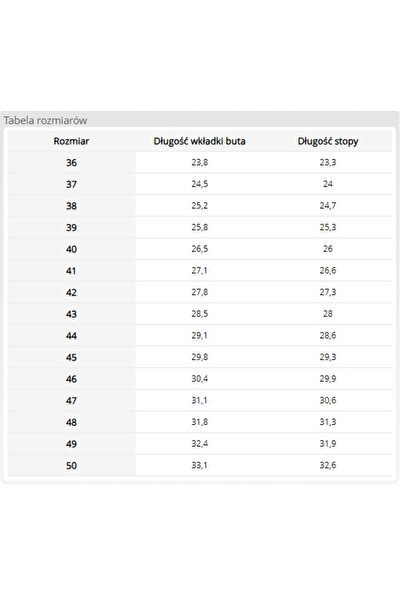Click insole length value 23,8
401x601 pixels.
(200, 163)
